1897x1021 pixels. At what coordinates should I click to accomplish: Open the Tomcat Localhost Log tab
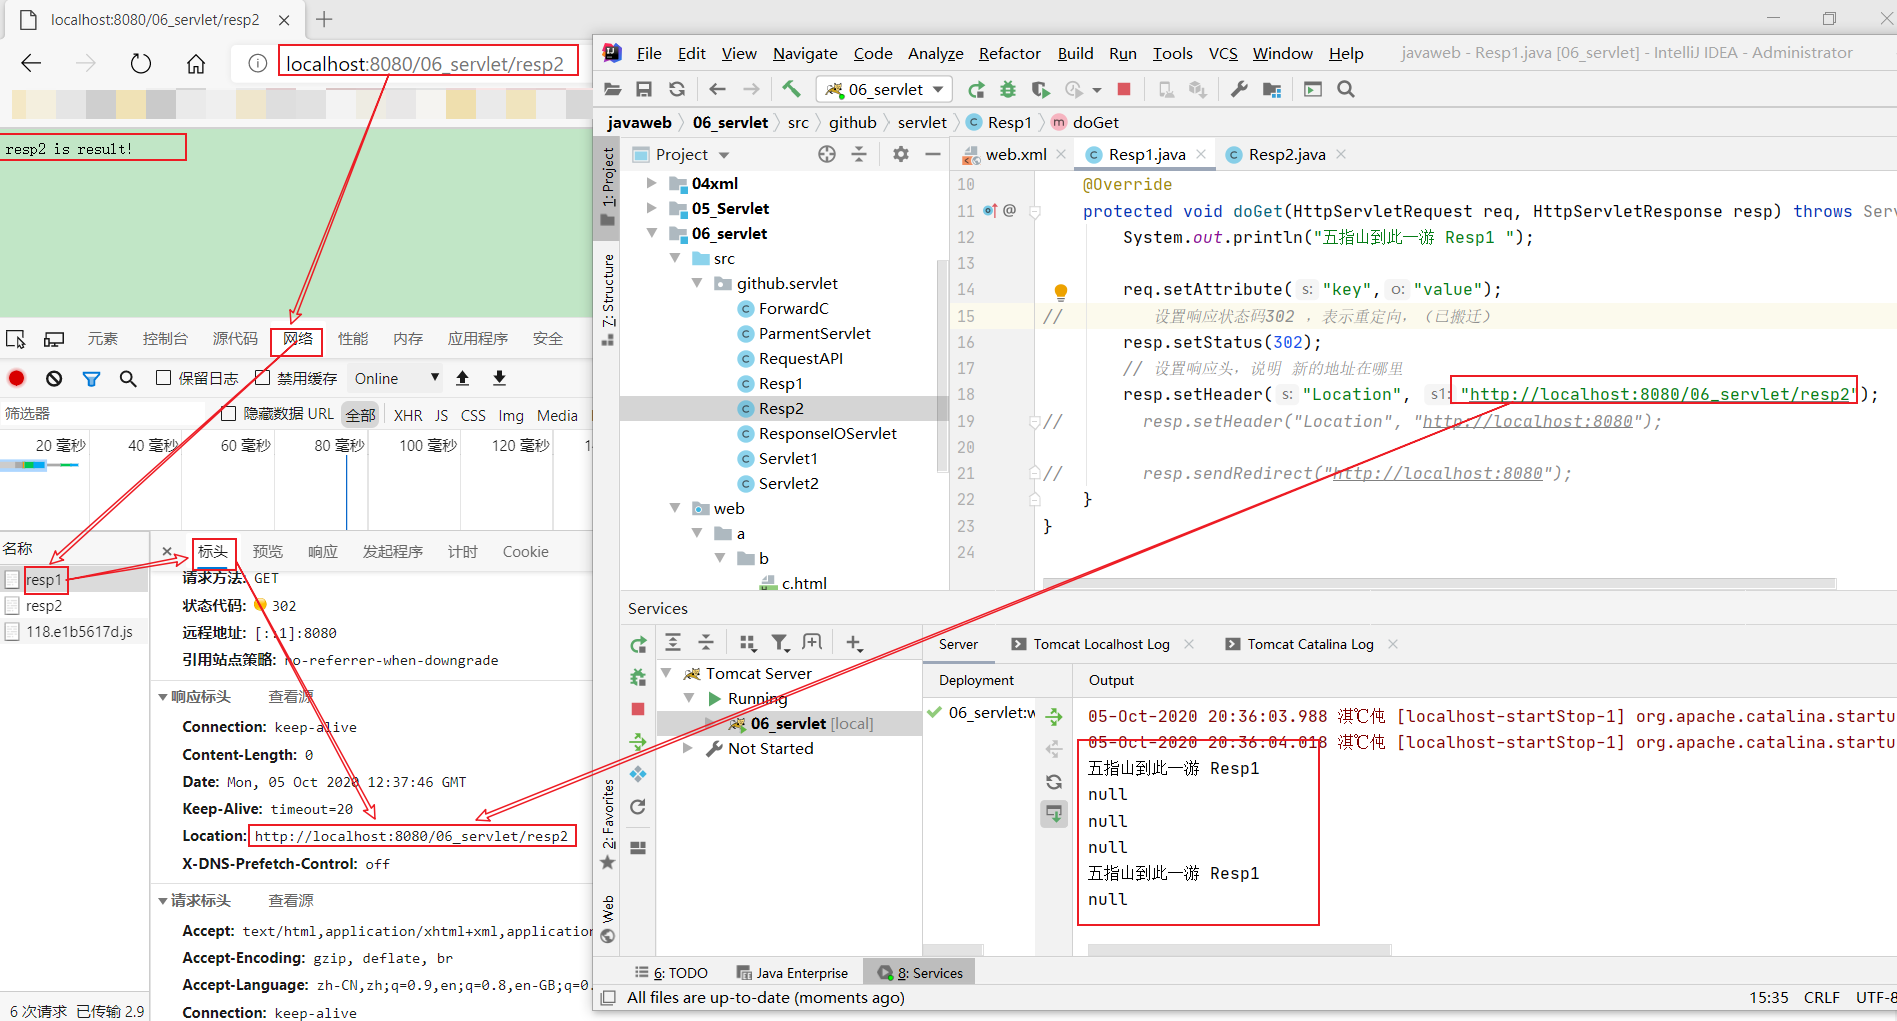(x=1101, y=644)
